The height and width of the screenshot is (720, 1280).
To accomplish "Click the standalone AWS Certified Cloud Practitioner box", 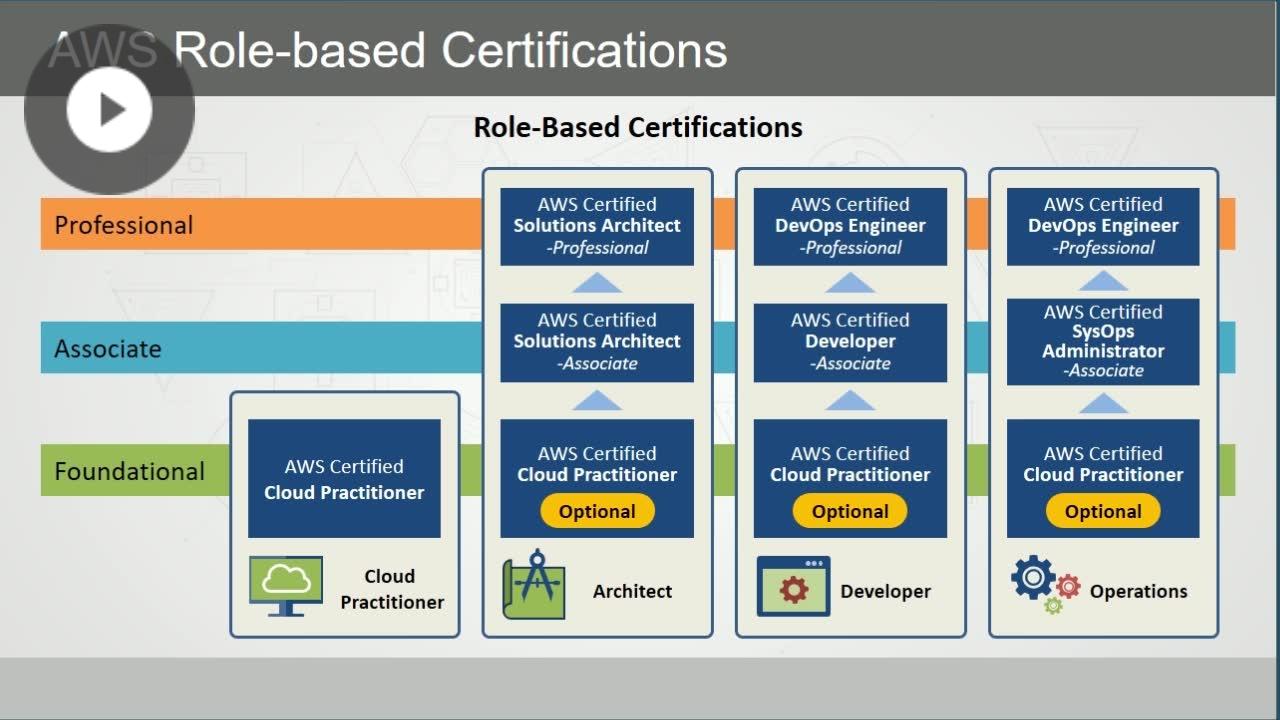I will [344, 478].
